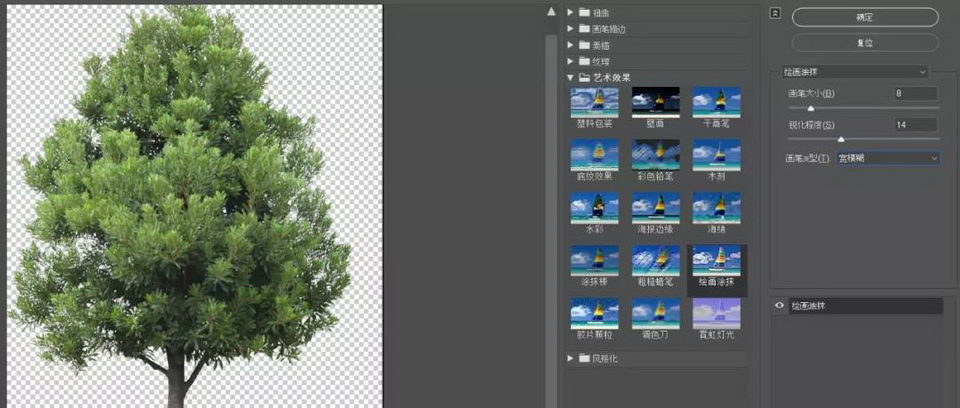Select the 彩色铅笔 filter effect
The image size is (960, 408).
[x=655, y=154]
